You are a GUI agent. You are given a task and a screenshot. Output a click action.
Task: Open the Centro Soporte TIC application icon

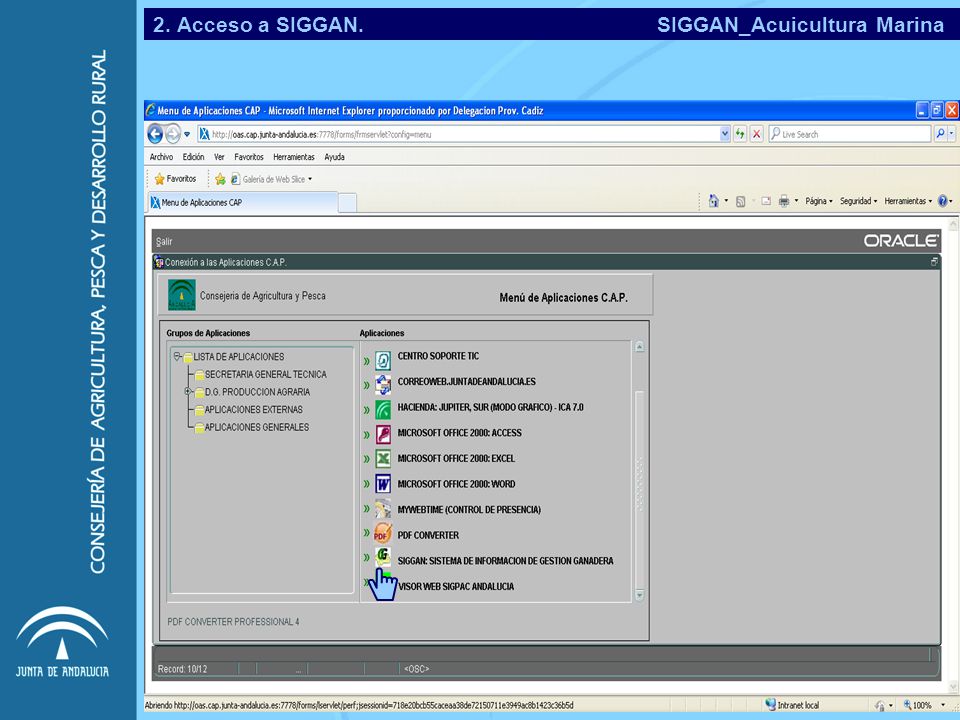383,360
